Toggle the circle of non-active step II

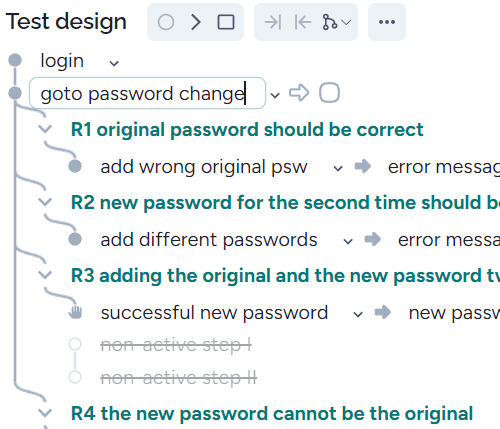point(75,377)
